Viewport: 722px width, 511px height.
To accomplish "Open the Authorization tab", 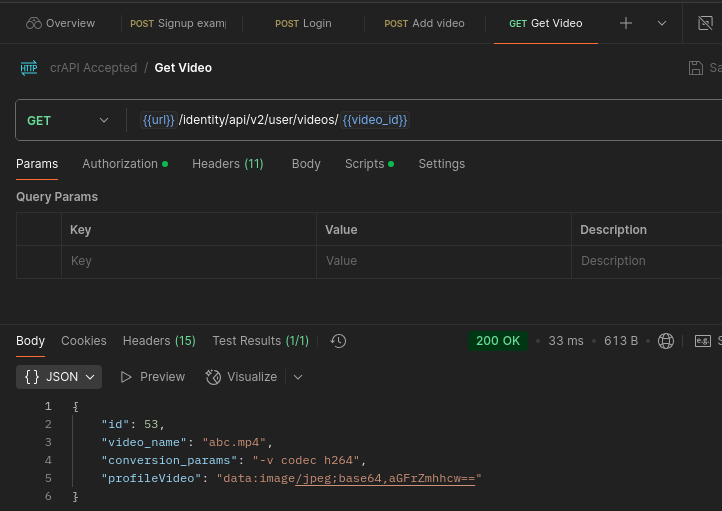I will [125, 164].
